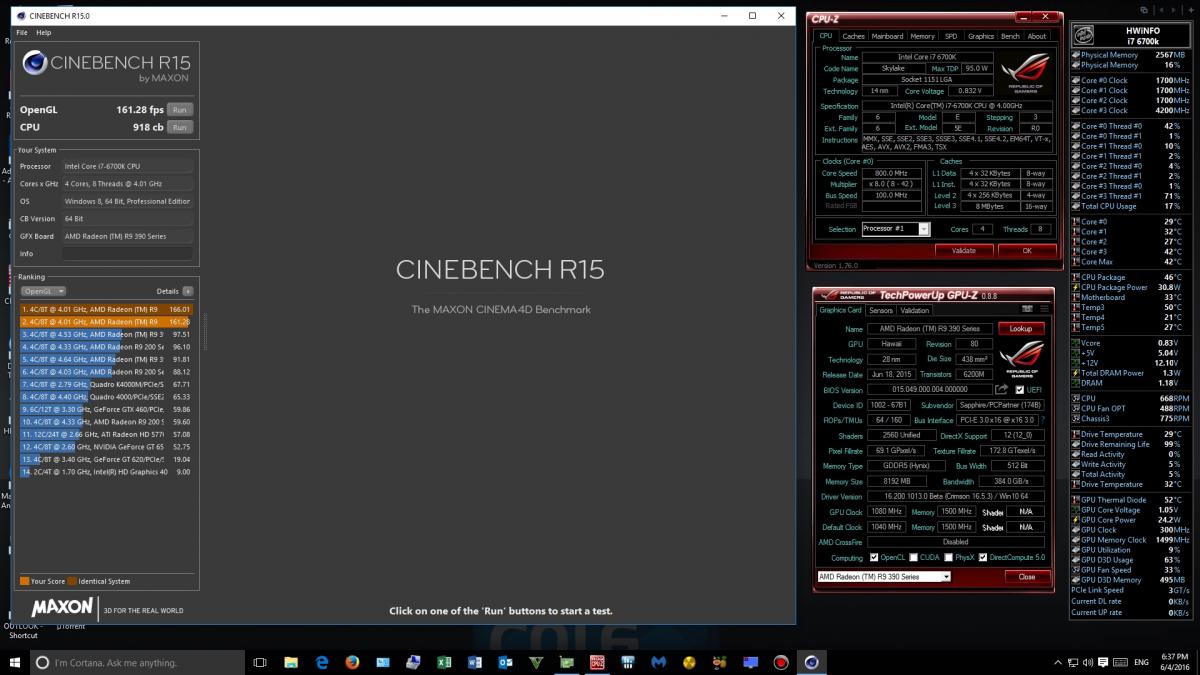1200x675 pixels.
Task: Toggle the UEFI checkbox in GPU-Z
Action: [1020, 390]
